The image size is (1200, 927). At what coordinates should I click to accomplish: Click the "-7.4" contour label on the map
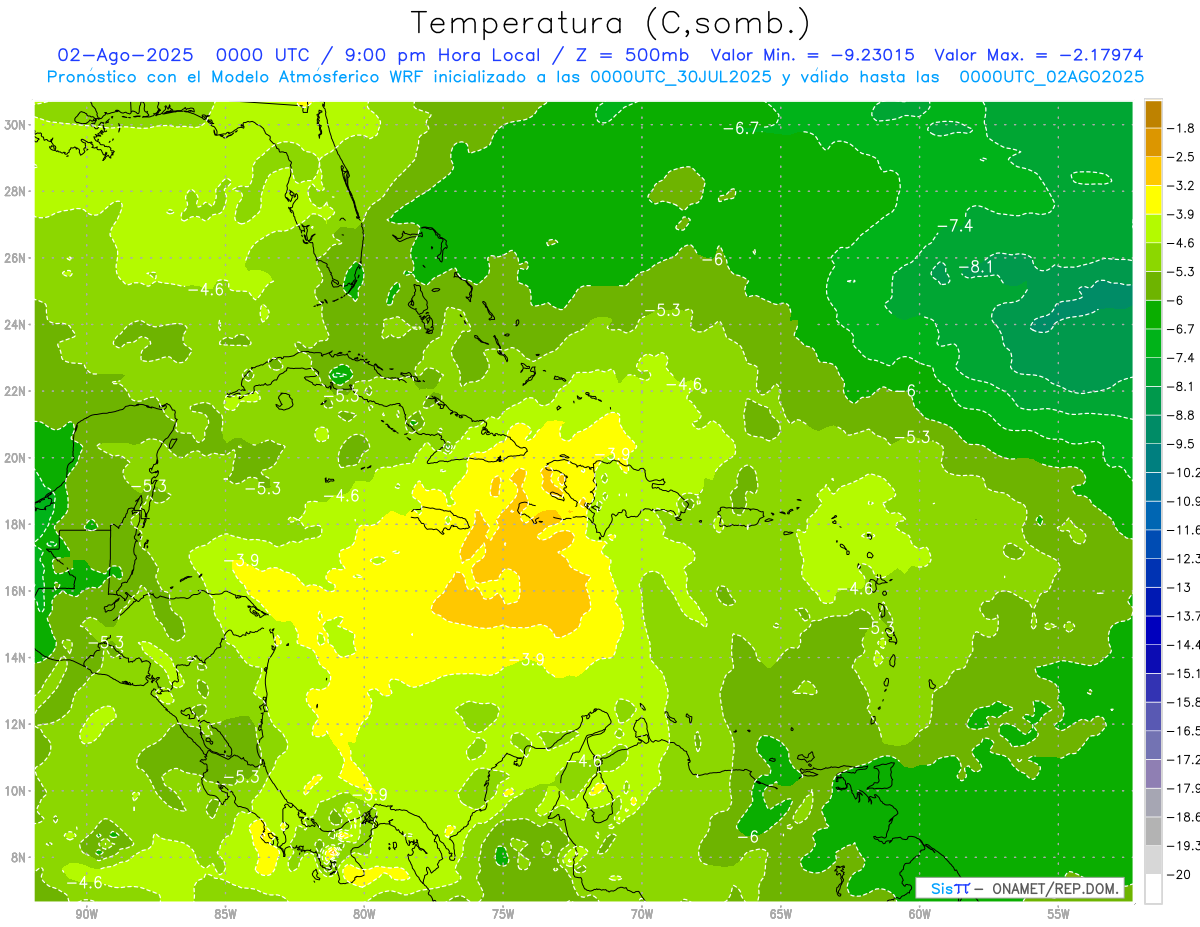pyautogui.click(x=955, y=225)
